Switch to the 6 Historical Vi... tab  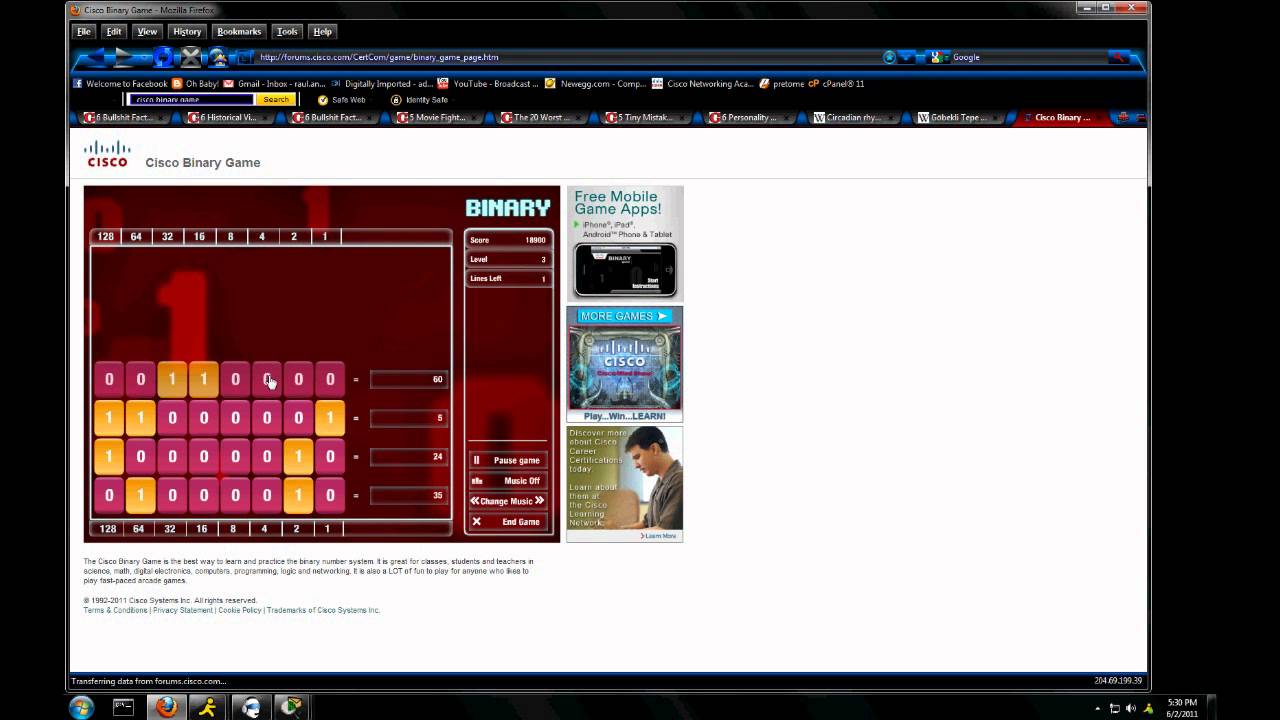[230, 117]
